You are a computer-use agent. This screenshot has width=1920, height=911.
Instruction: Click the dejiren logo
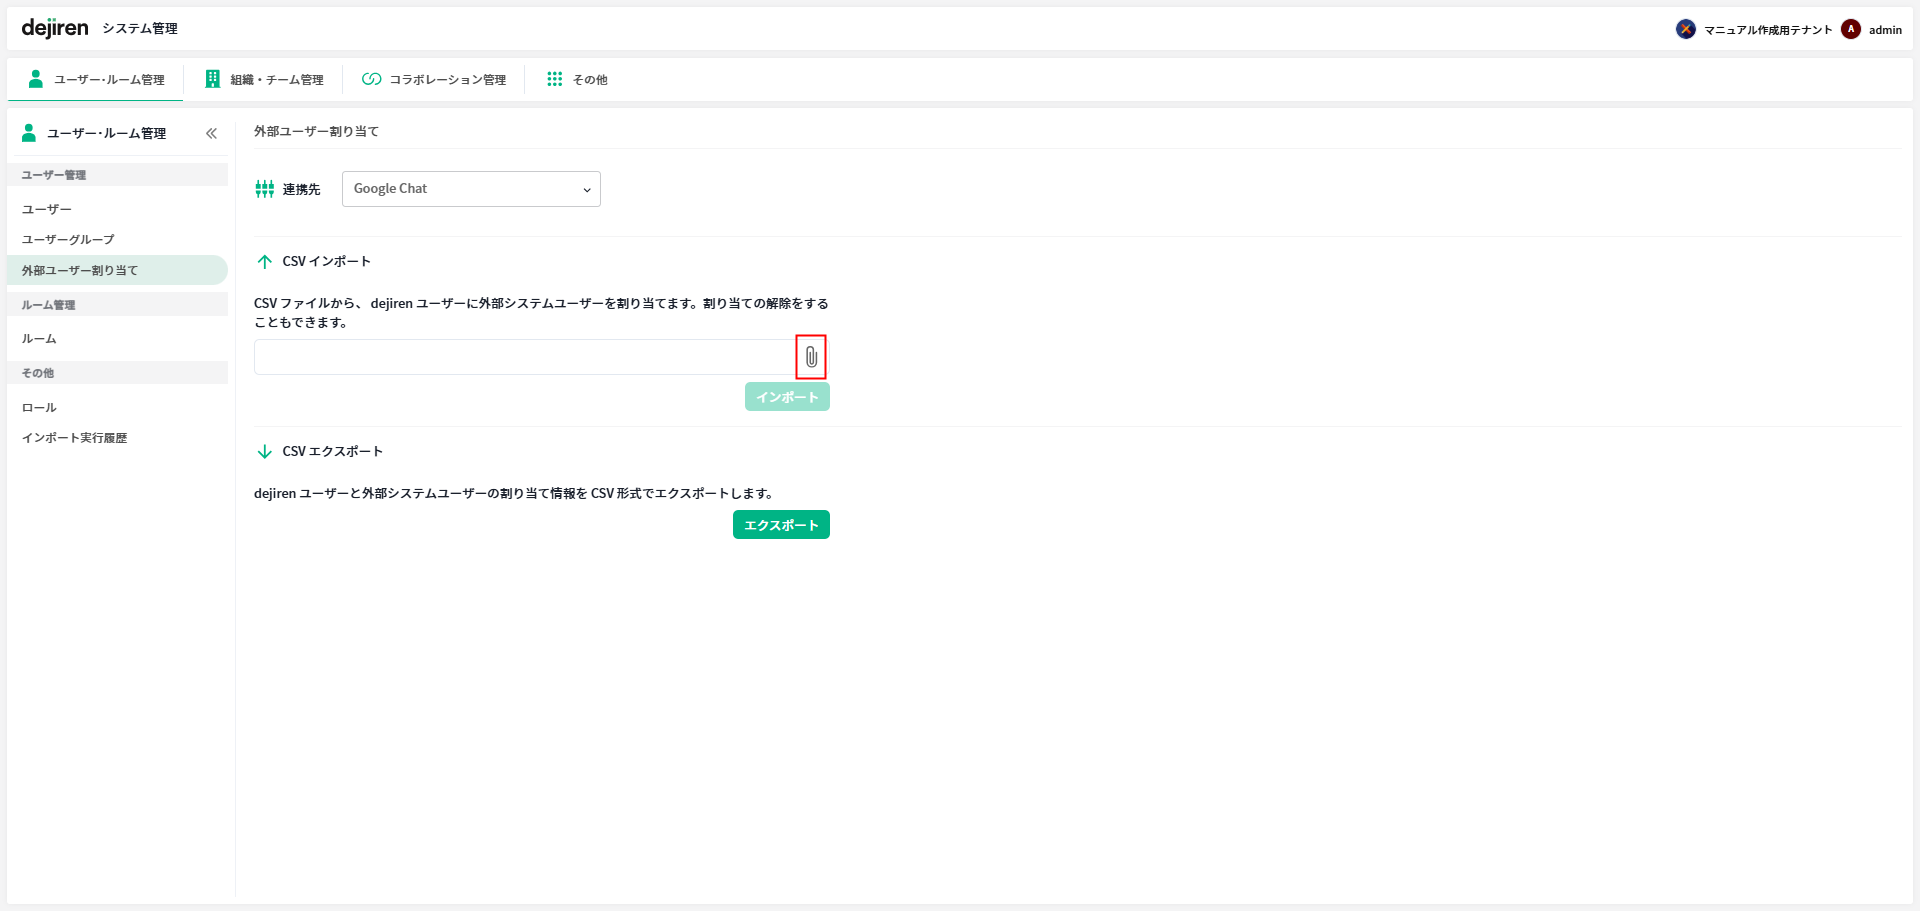click(x=55, y=28)
